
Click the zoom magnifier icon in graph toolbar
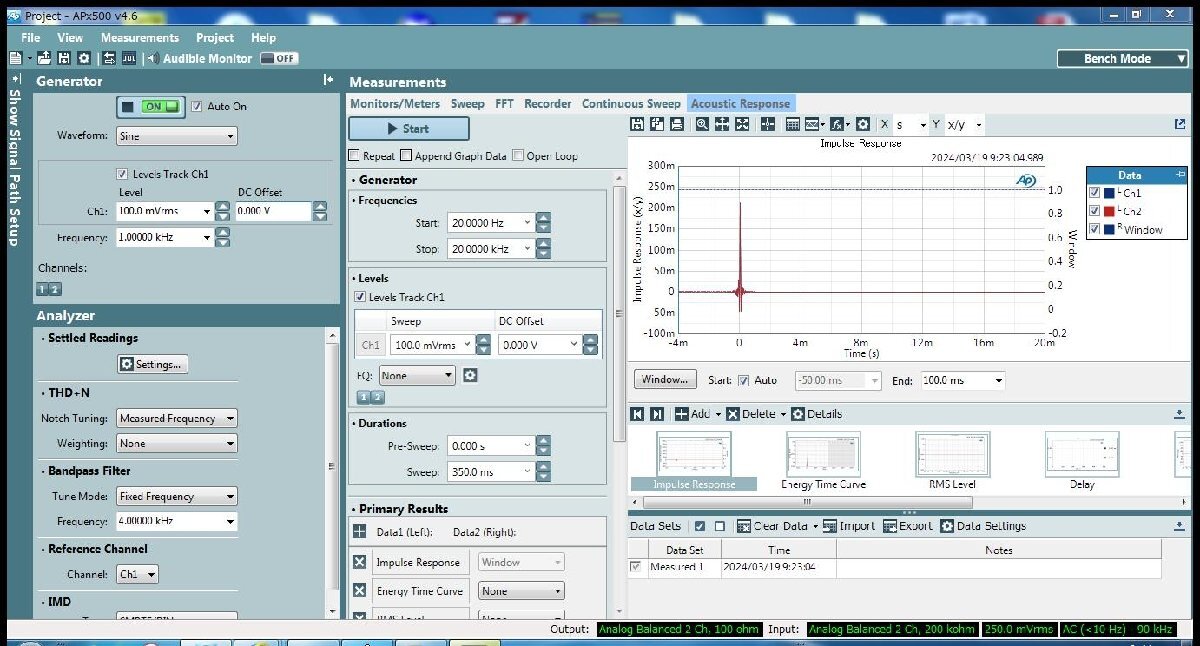(702, 124)
